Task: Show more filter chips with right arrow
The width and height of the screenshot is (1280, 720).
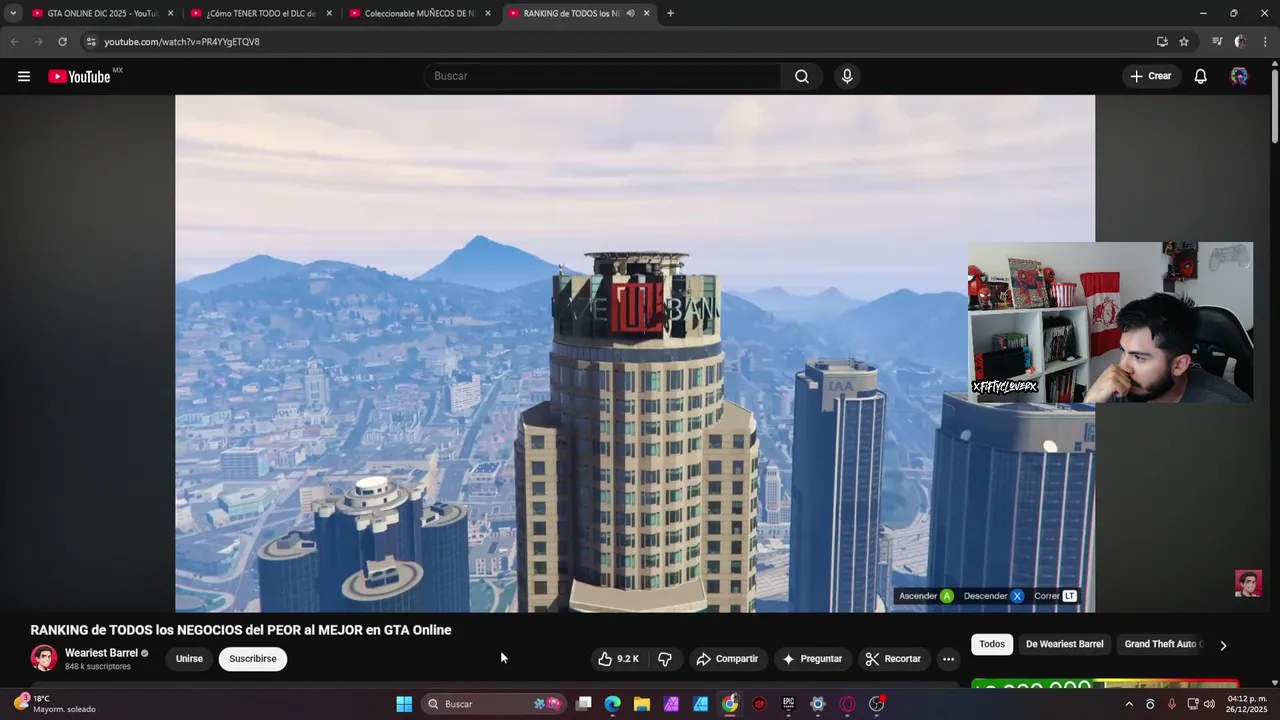Action: (1223, 645)
